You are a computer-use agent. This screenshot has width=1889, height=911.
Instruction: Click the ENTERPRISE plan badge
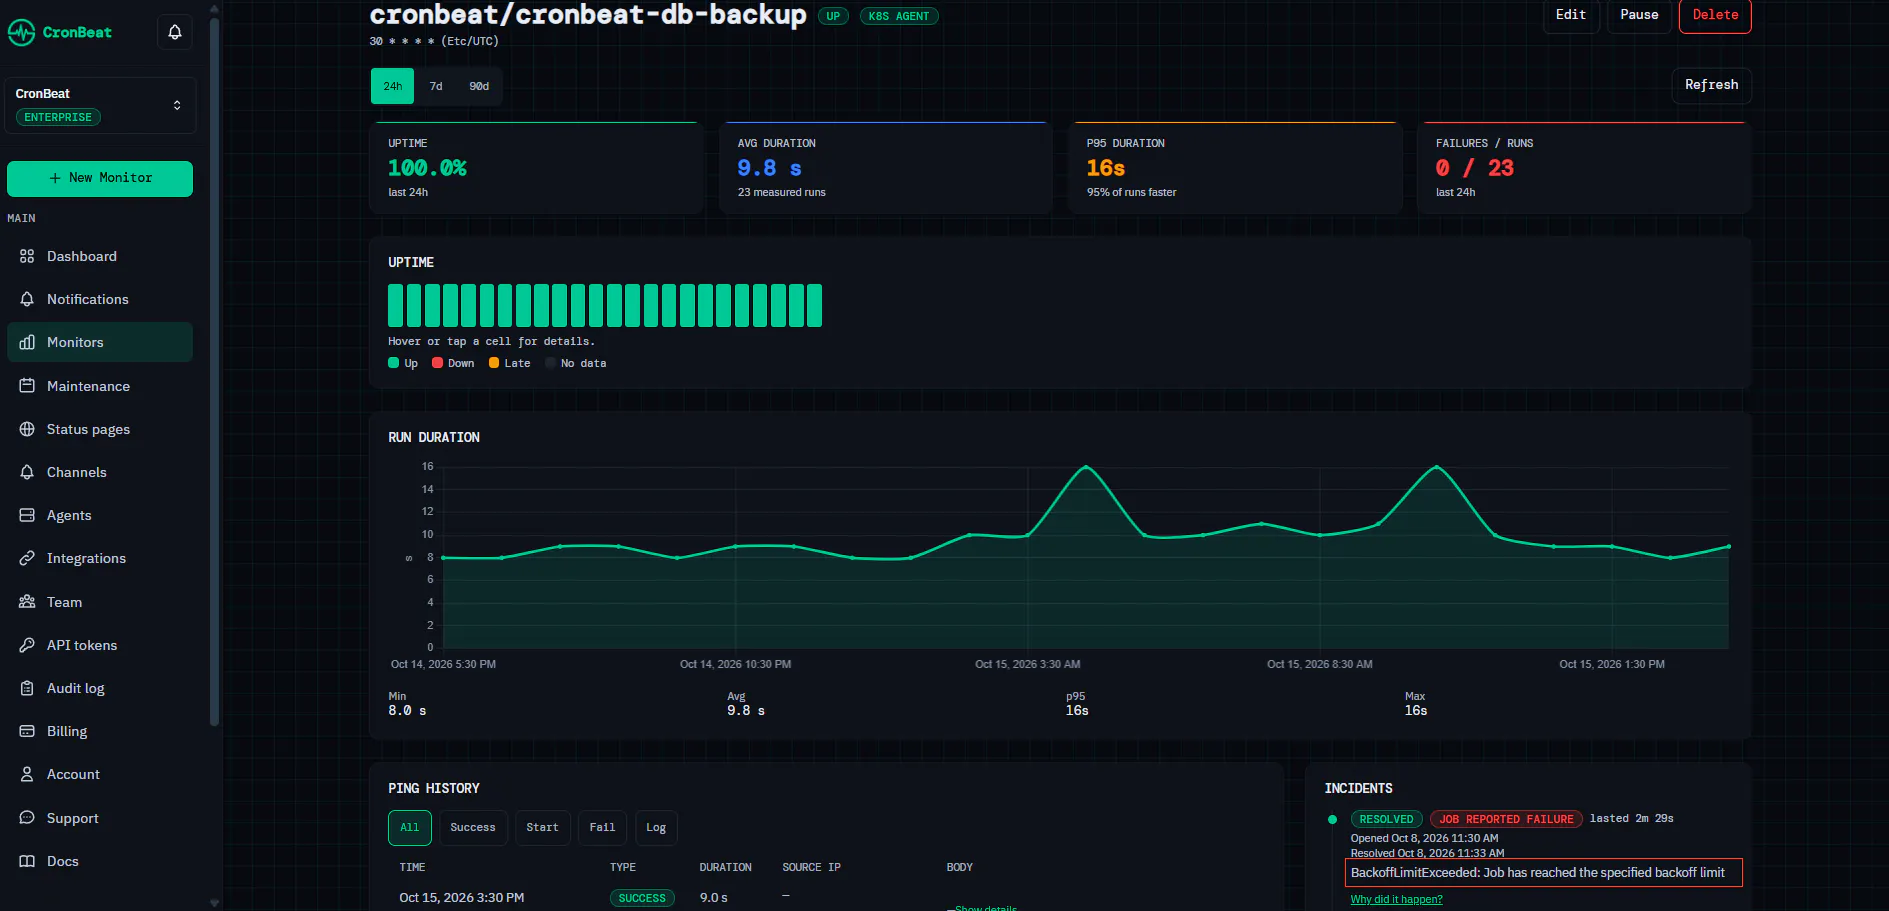coord(58,117)
